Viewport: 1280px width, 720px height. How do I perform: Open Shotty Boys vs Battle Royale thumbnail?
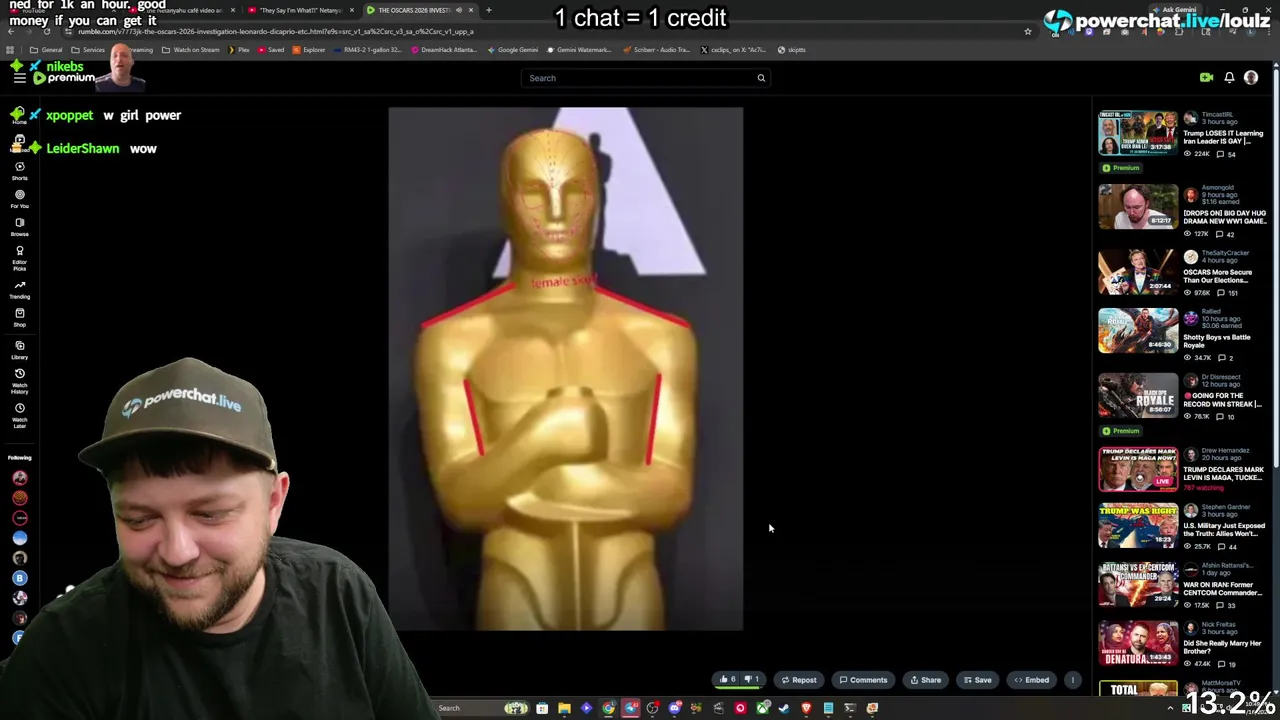point(1138,331)
